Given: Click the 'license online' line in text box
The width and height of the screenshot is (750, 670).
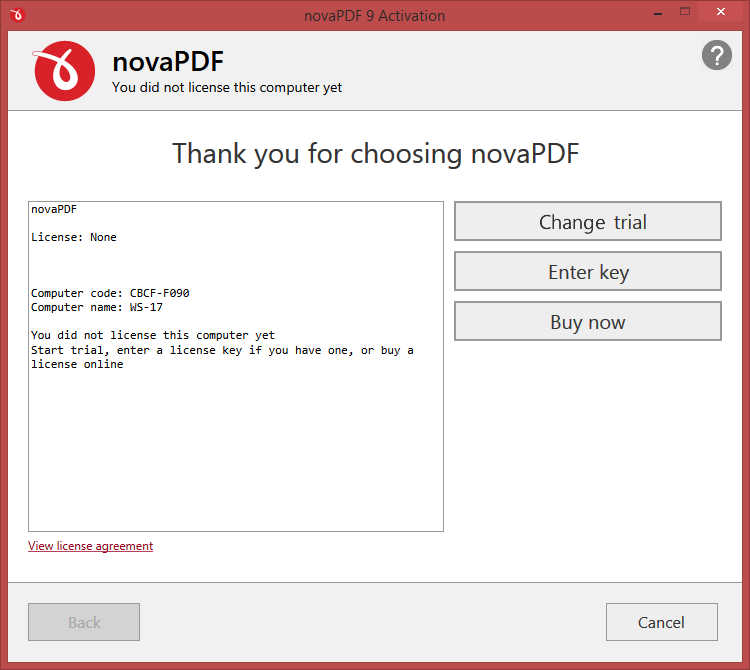Looking at the screenshot, I should [x=77, y=364].
